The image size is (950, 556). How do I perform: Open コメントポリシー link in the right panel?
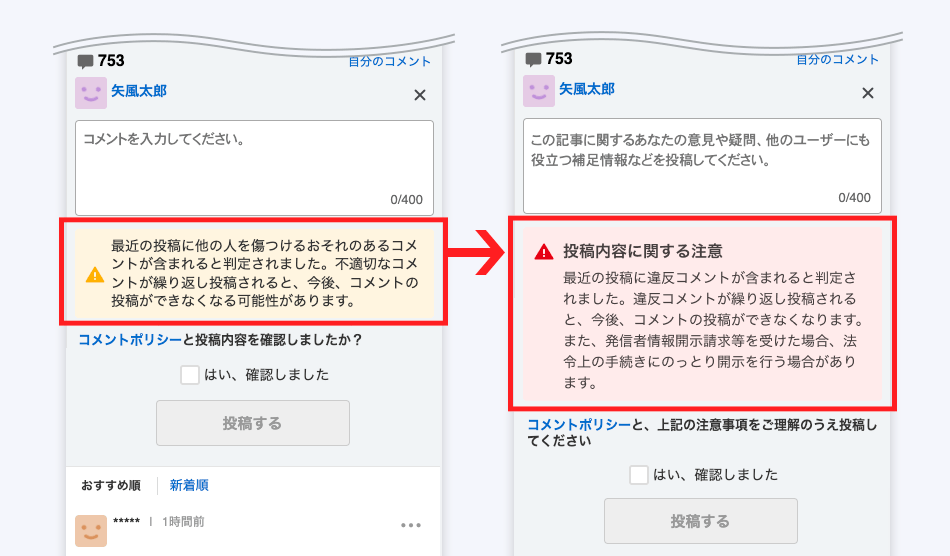[579, 425]
